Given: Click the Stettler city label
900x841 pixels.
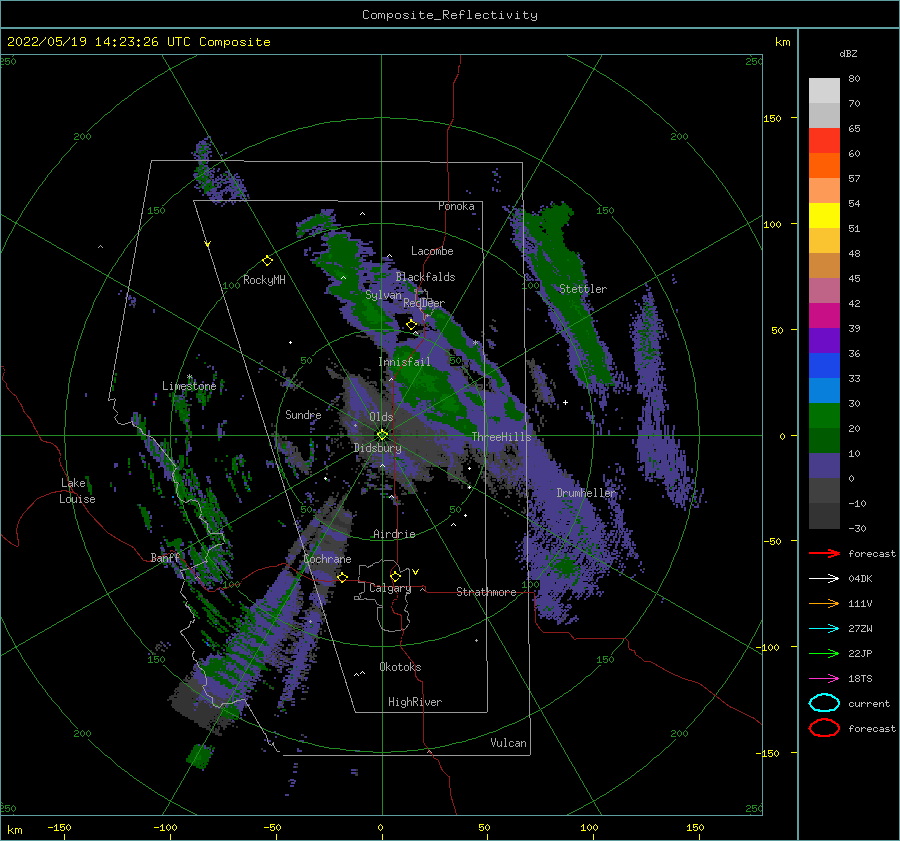Looking at the screenshot, I should 583,289.
